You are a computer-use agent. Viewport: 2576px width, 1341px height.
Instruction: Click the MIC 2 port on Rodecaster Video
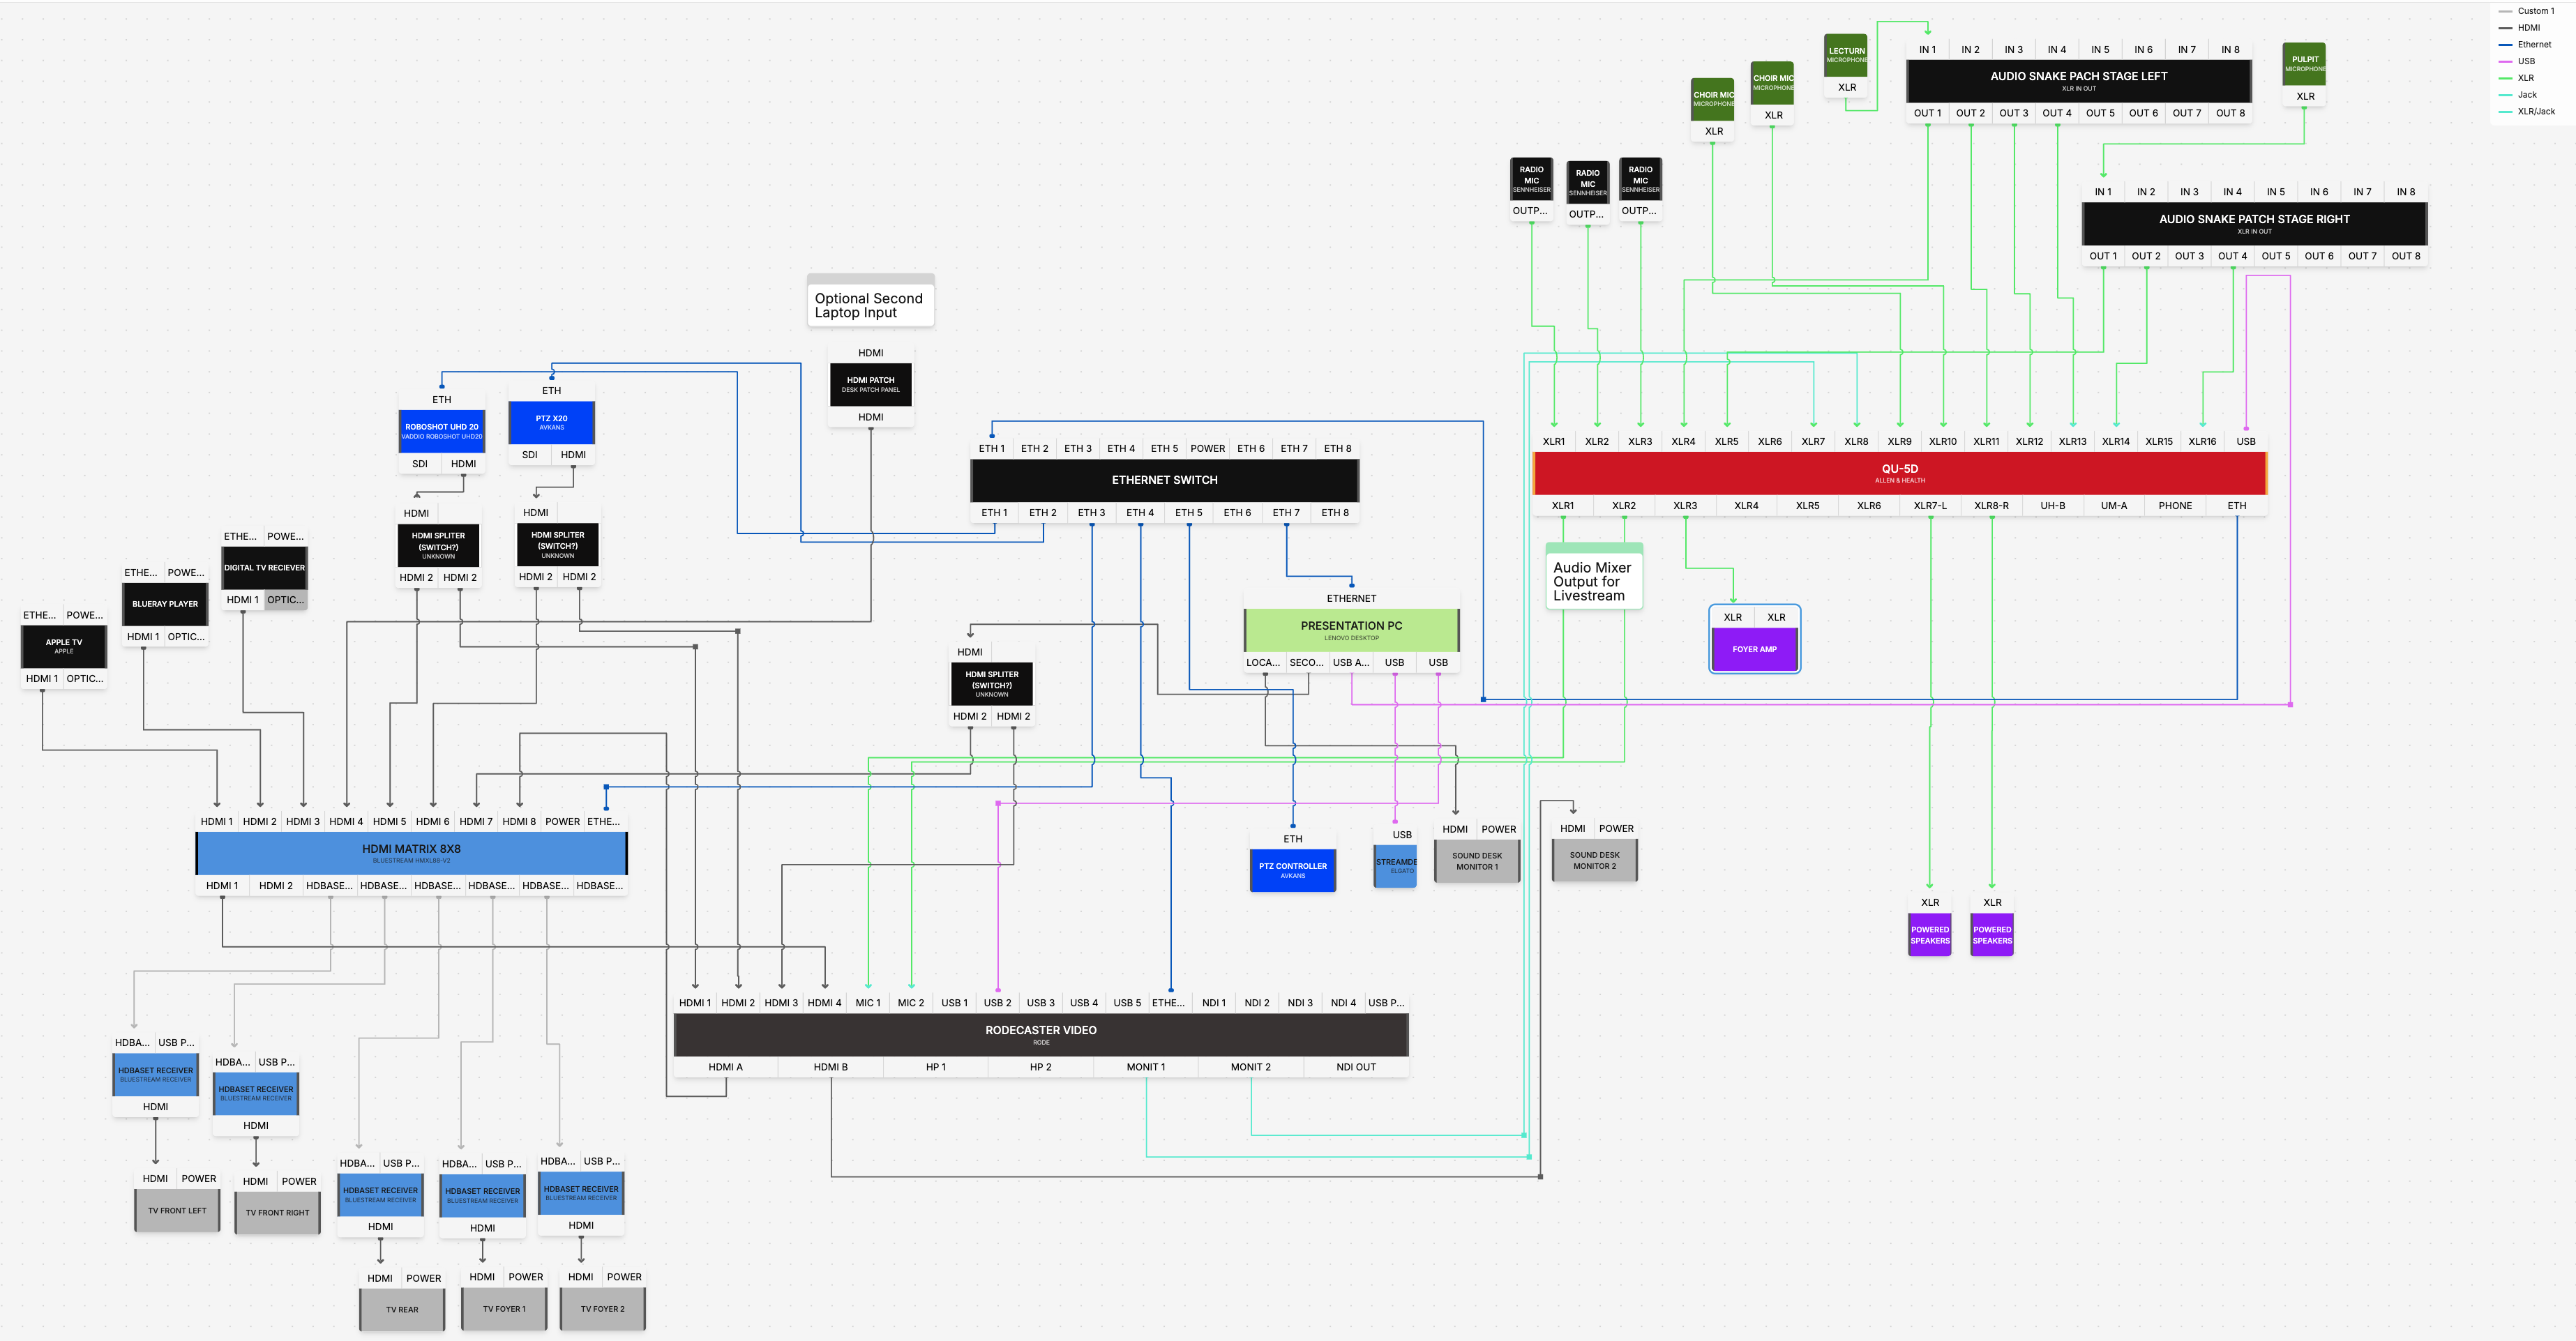(911, 1003)
